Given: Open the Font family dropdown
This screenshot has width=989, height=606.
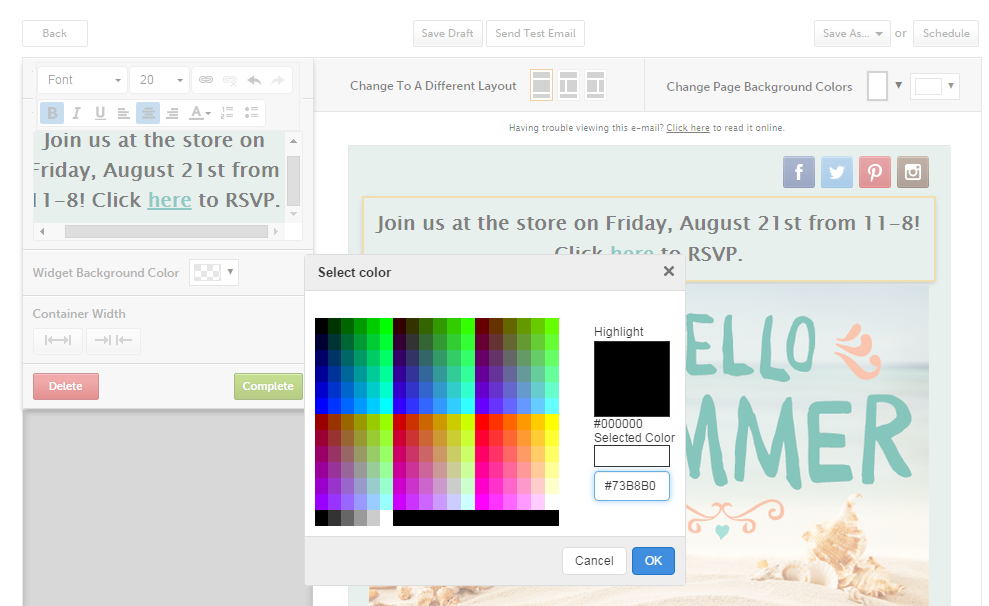Looking at the screenshot, I should point(83,80).
